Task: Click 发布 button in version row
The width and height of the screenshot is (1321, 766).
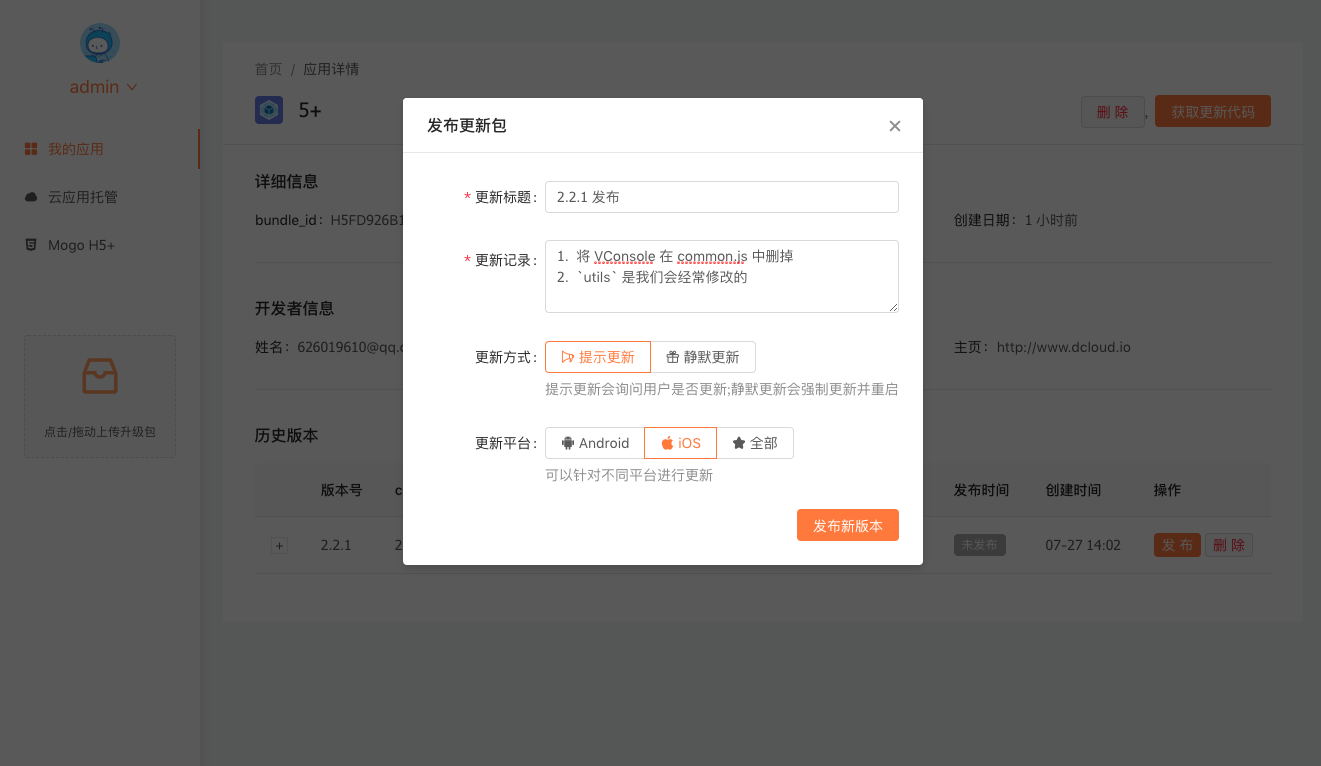Action: click(1177, 545)
